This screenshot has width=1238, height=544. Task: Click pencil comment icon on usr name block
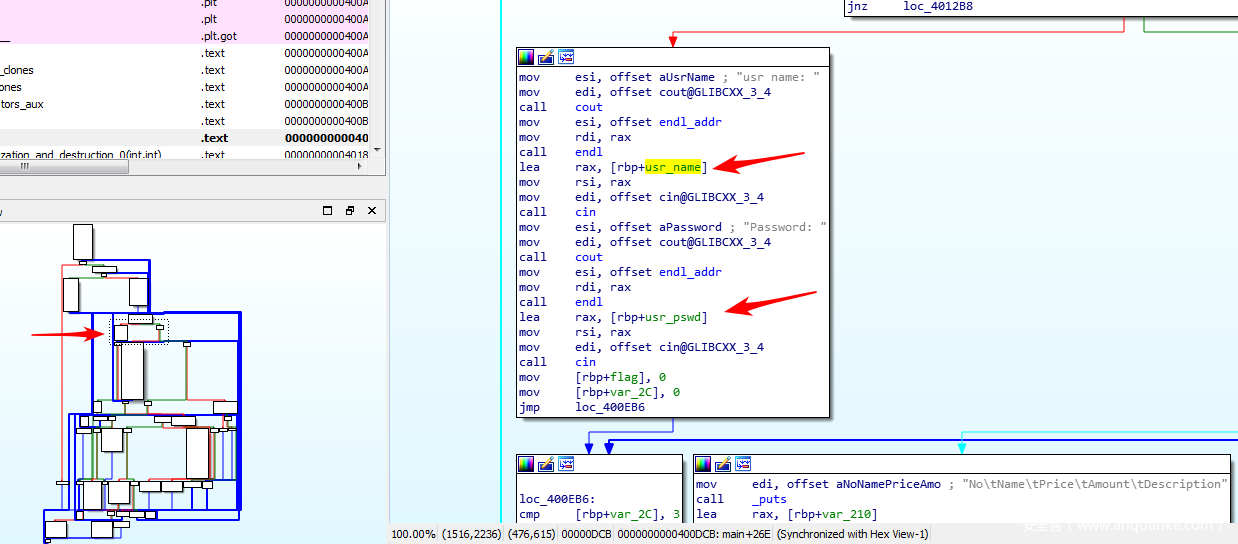coord(546,57)
